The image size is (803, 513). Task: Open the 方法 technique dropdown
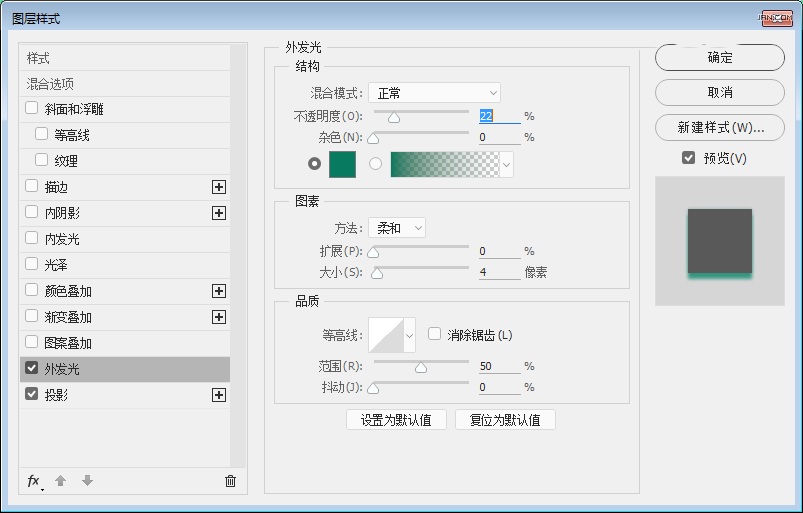pos(396,228)
